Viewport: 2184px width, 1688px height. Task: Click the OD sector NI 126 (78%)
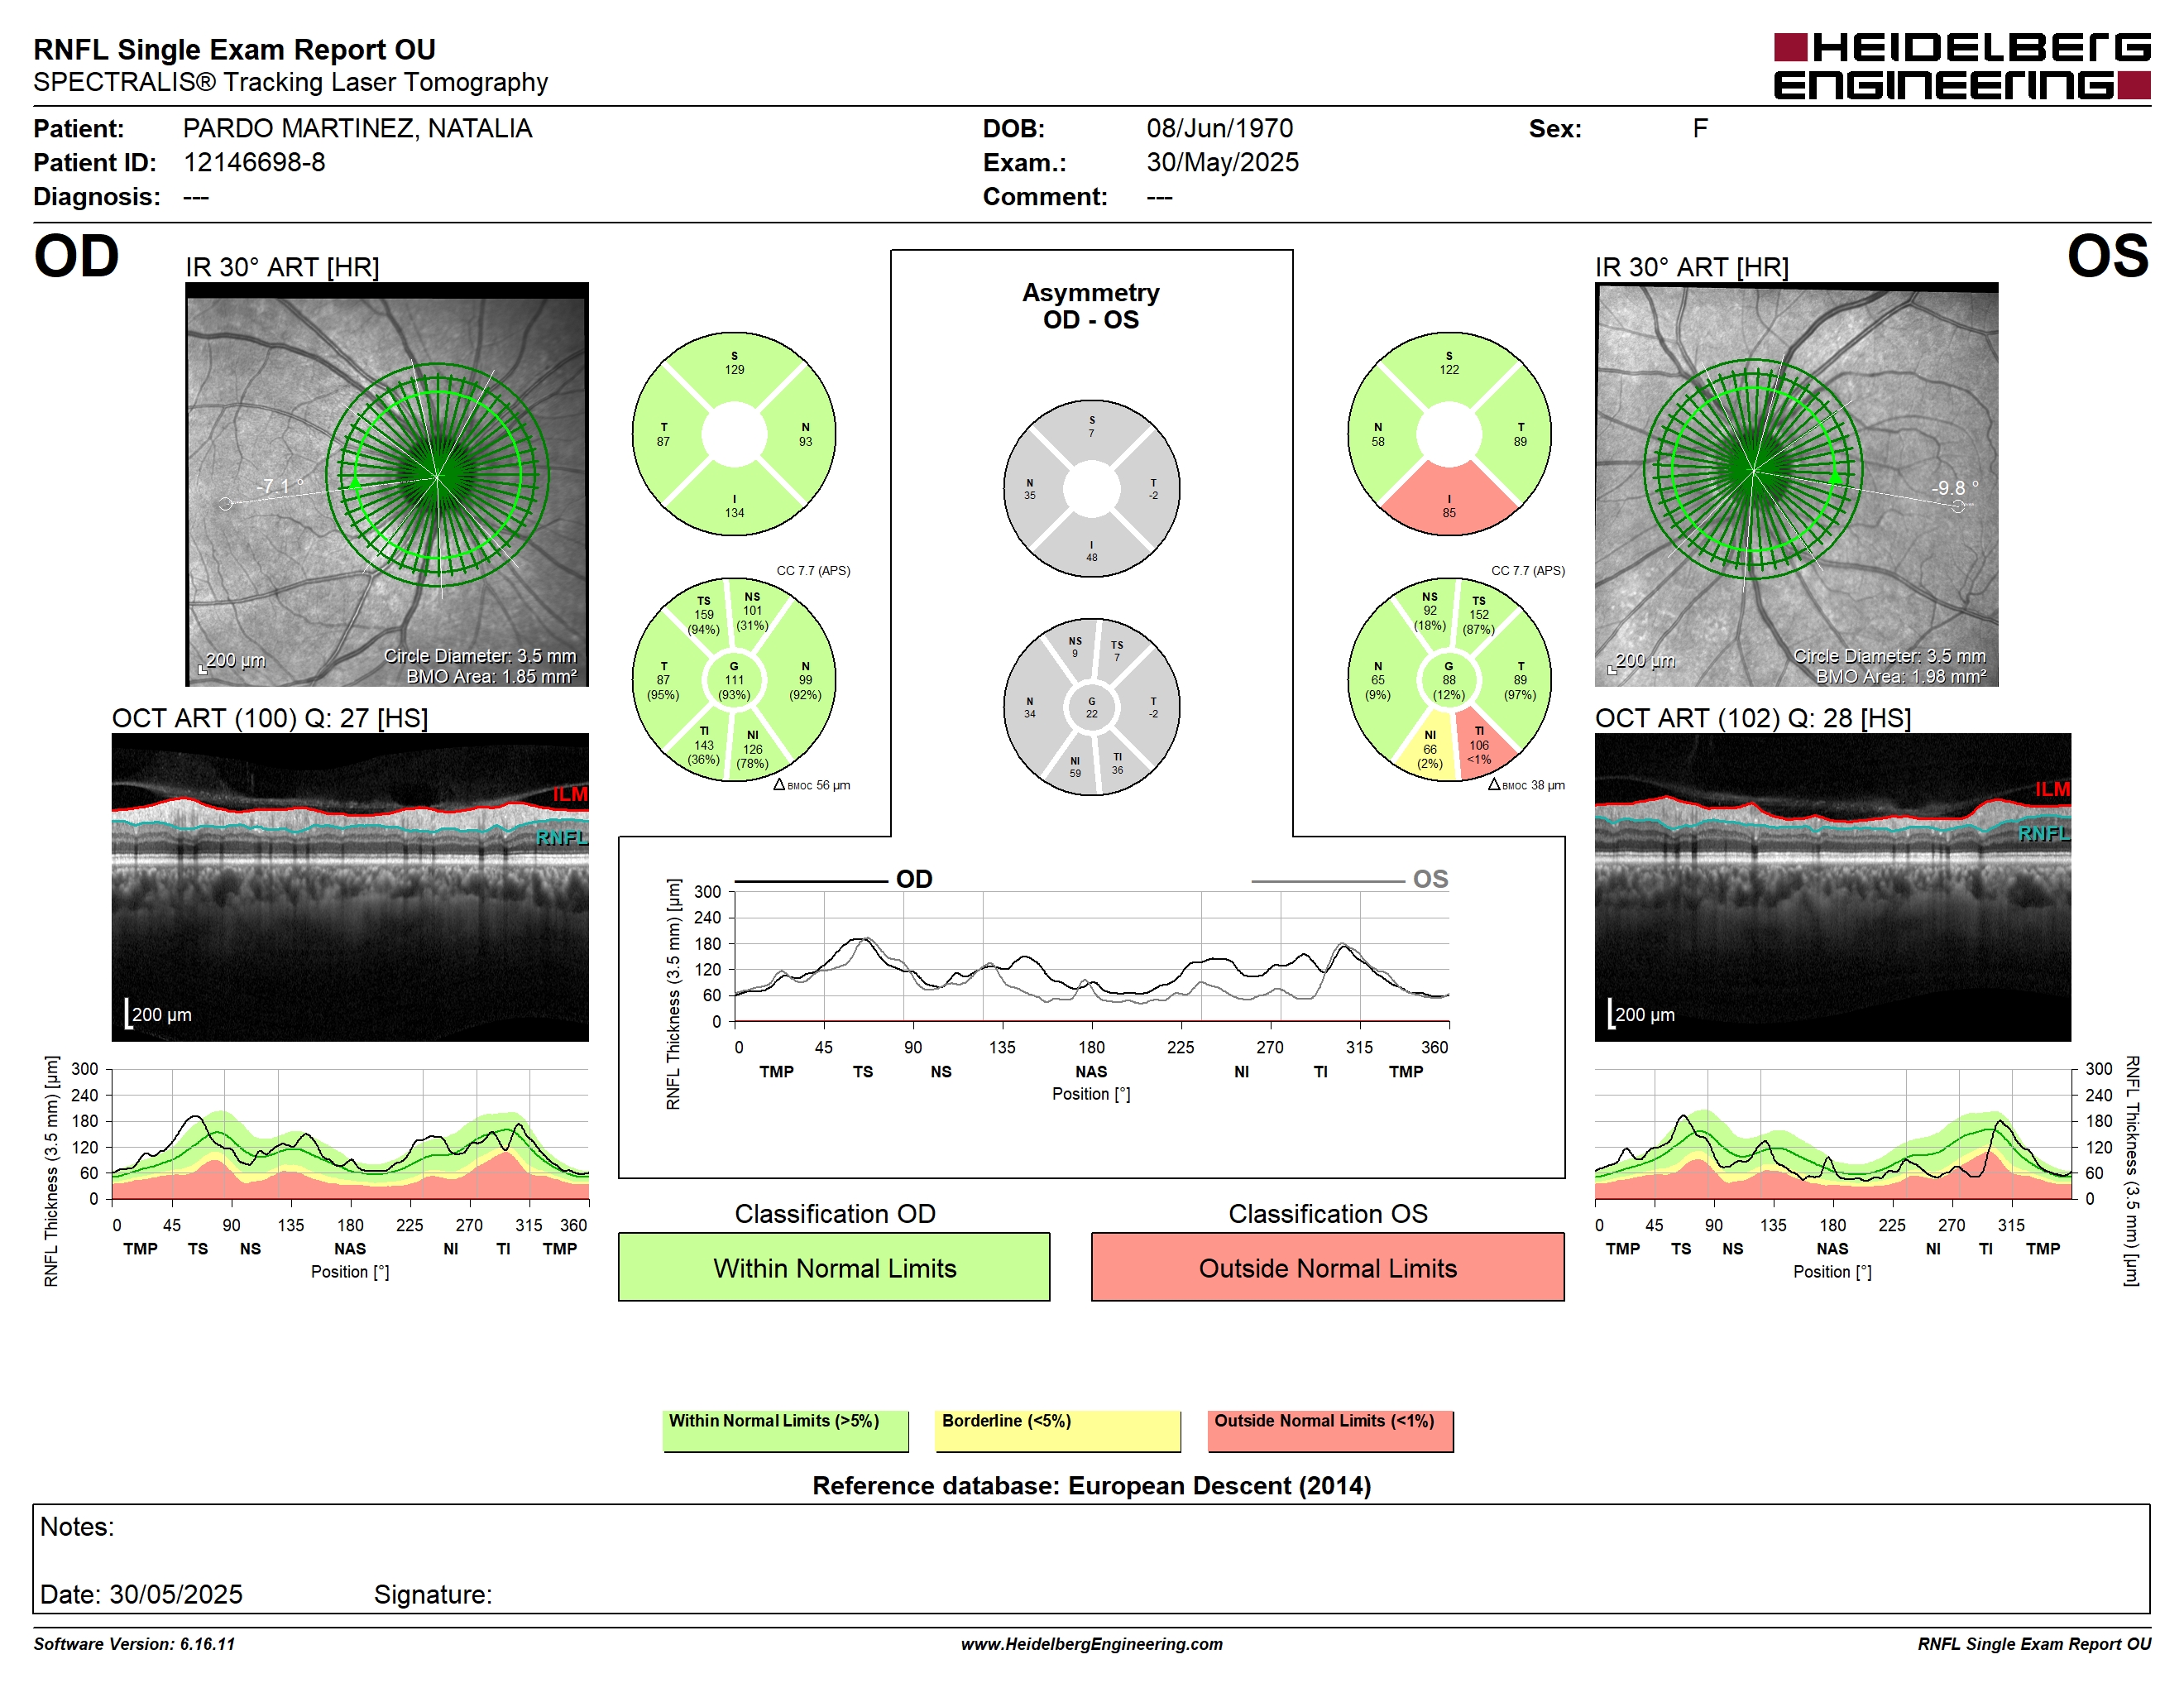[x=753, y=749]
